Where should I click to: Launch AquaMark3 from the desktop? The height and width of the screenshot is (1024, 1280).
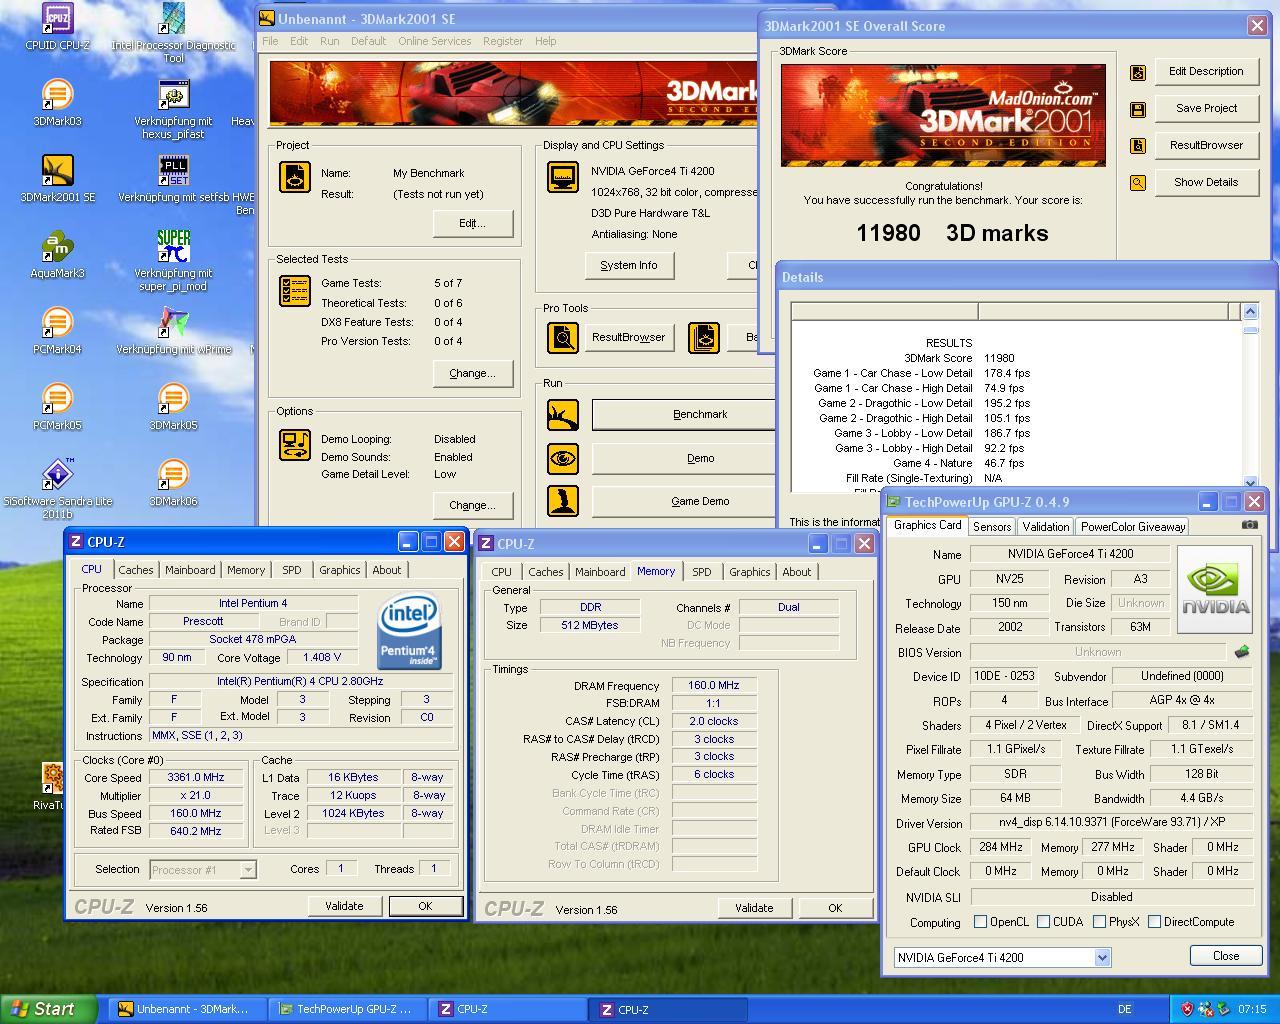pyautogui.click(x=57, y=247)
